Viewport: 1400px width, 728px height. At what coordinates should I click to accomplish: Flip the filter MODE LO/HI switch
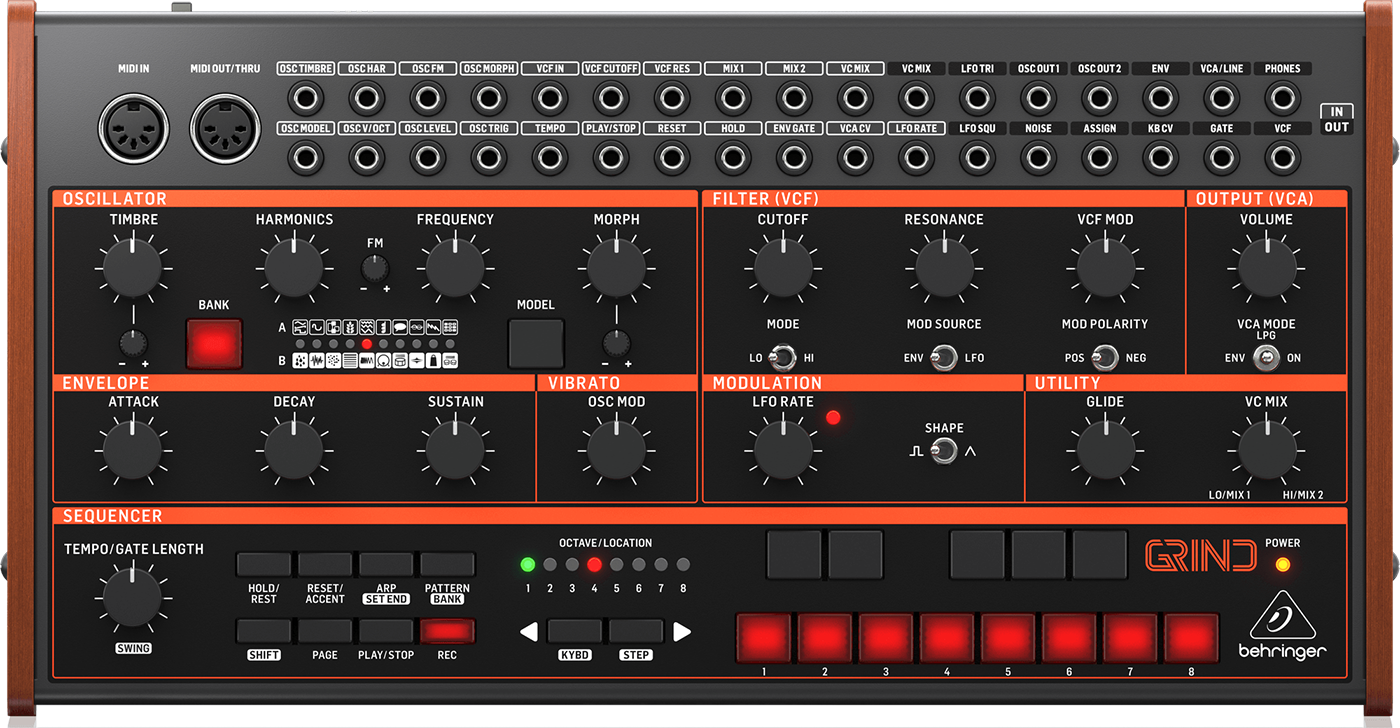pyautogui.click(x=783, y=358)
